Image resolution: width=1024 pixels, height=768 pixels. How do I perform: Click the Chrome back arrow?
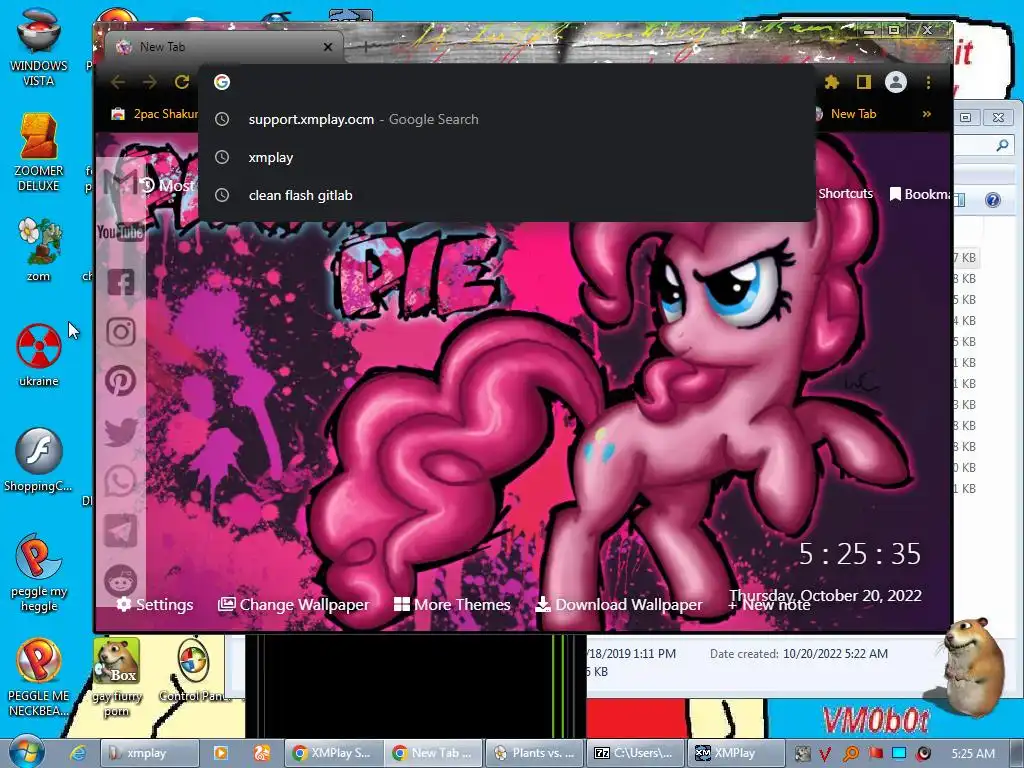[x=118, y=82]
